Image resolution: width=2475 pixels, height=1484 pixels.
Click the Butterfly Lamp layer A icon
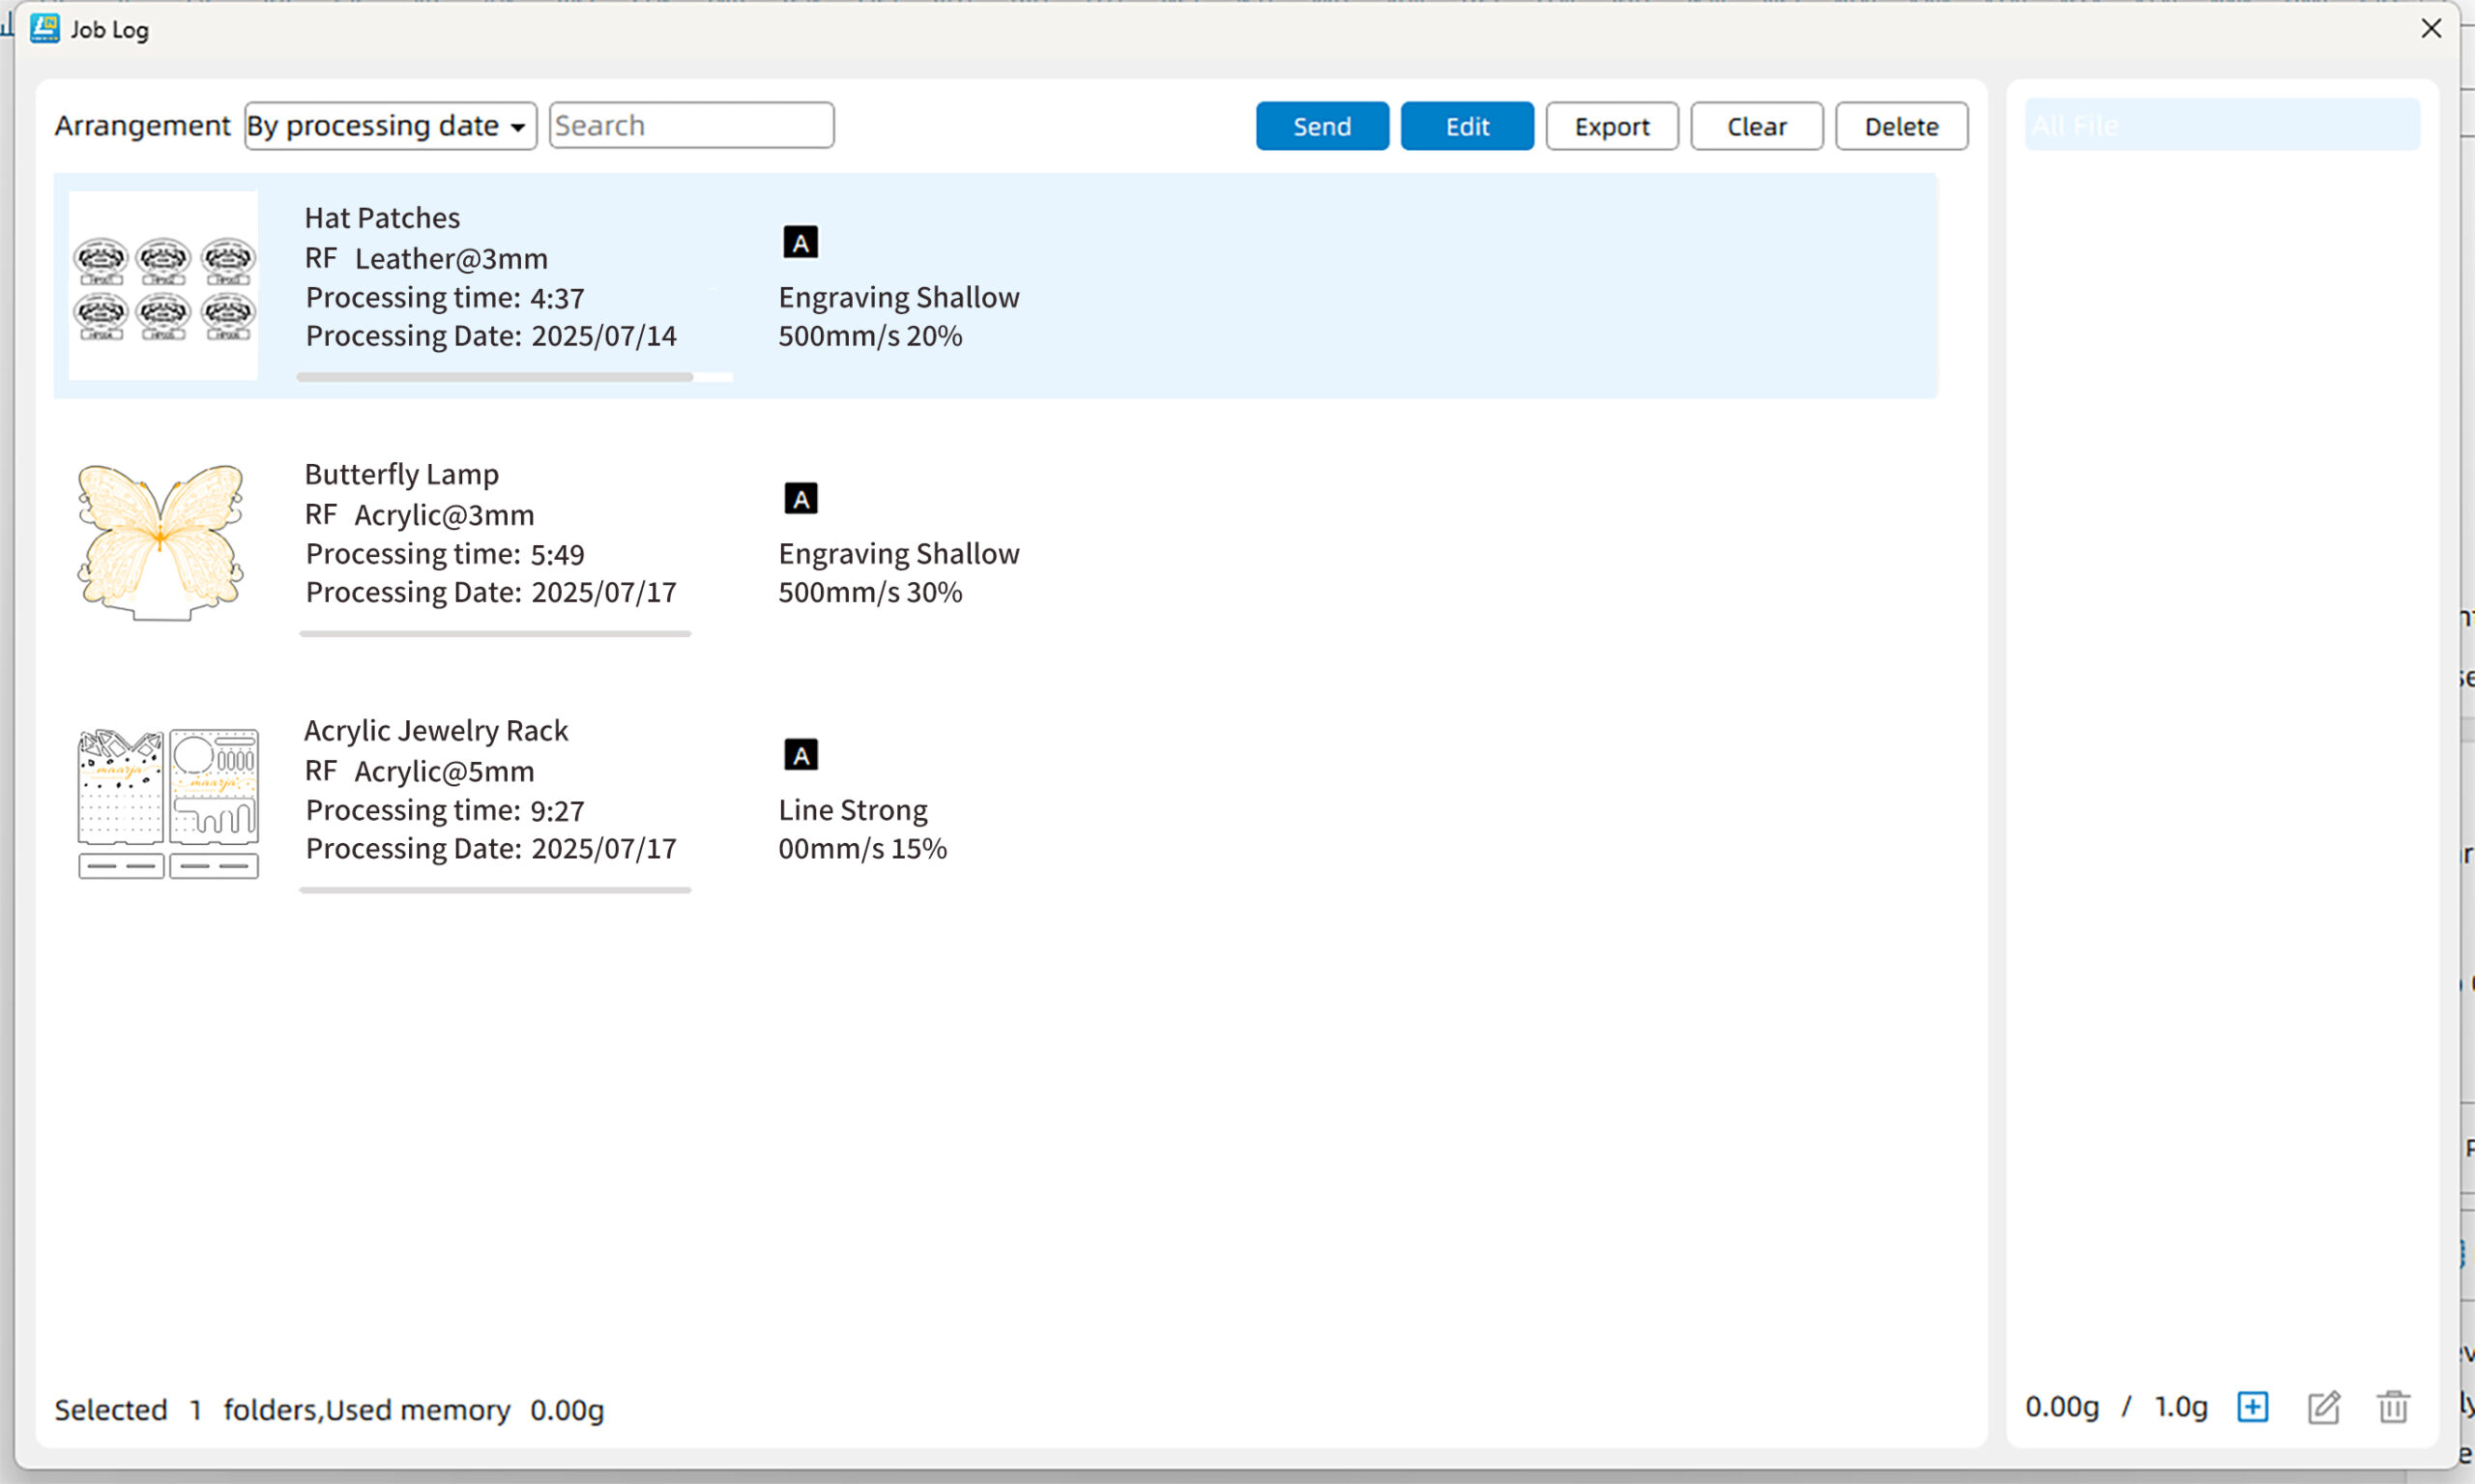pyautogui.click(x=800, y=498)
